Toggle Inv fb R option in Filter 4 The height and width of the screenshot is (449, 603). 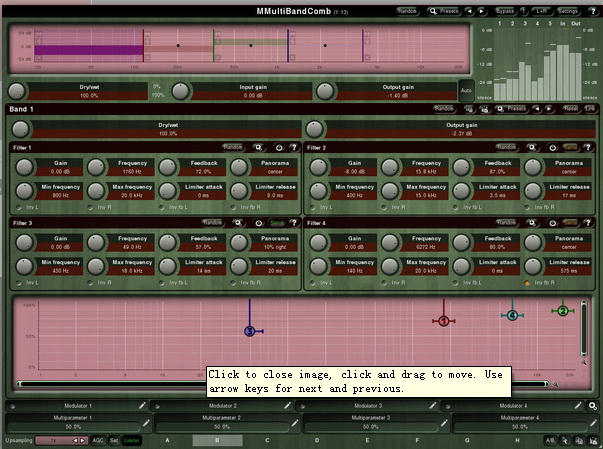tap(527, 283)
